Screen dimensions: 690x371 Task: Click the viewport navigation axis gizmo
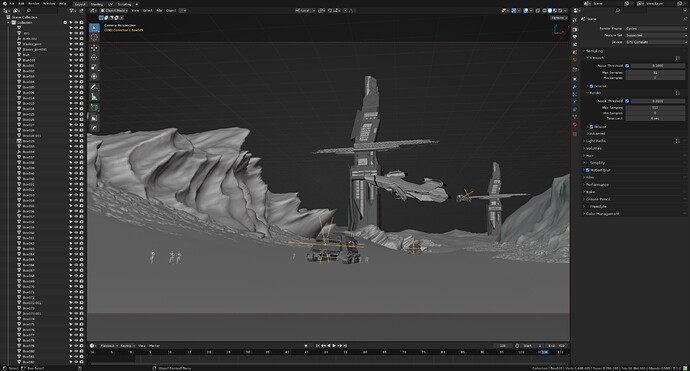tap(558, 30)
